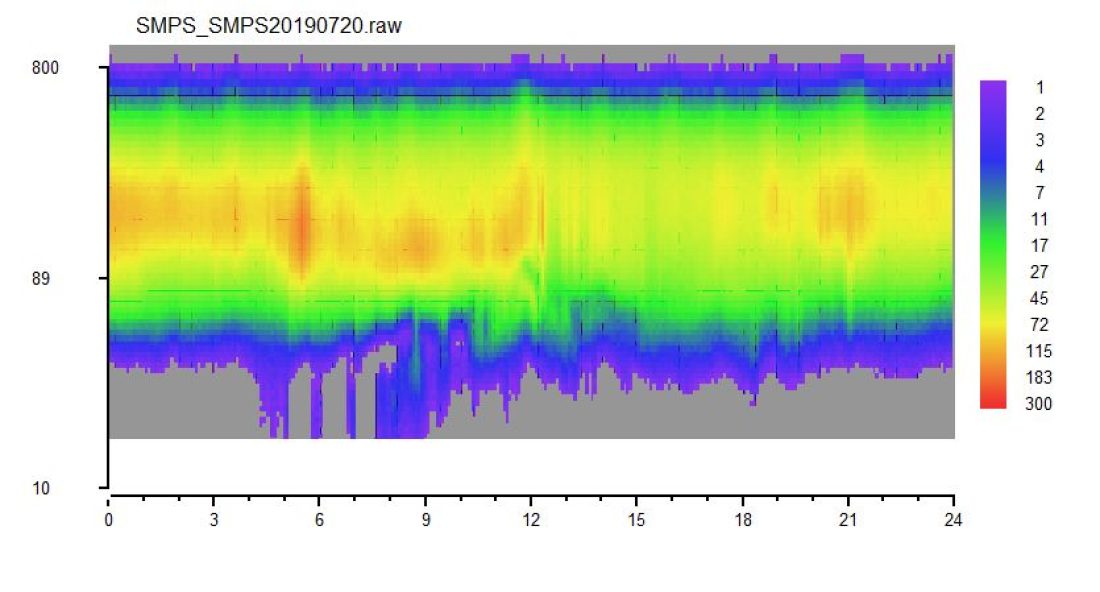
Task: Click the SMPS heatmap plot area
Action: coord(532,242)
